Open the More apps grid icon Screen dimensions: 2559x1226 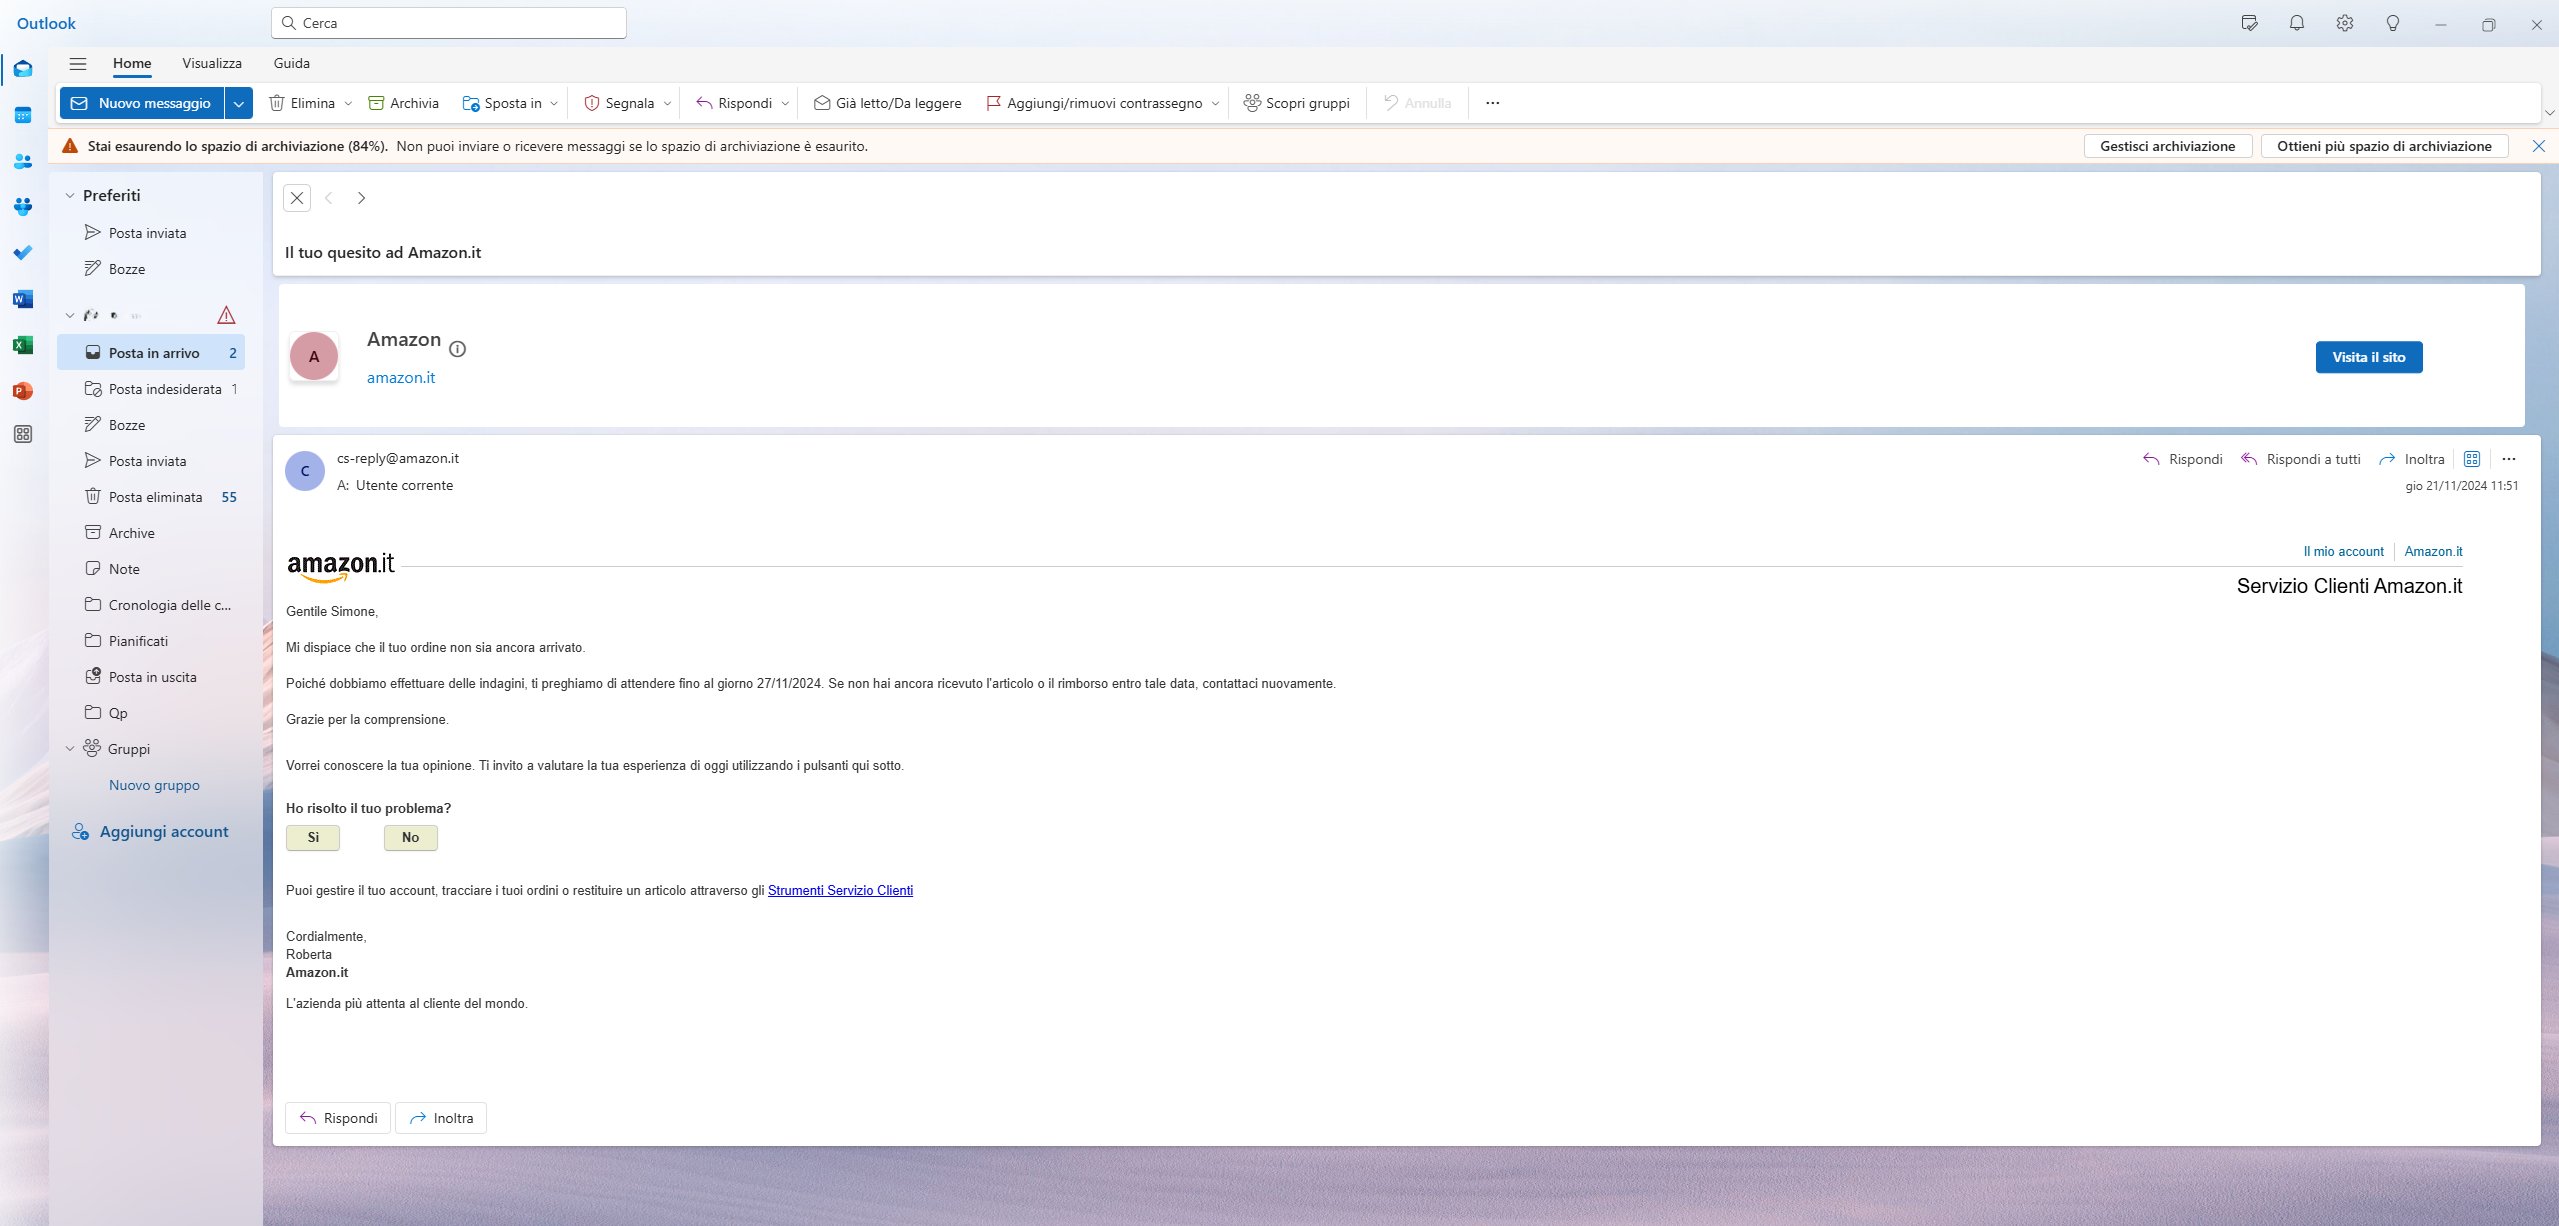pyautogui.click(x=23, y=434)
